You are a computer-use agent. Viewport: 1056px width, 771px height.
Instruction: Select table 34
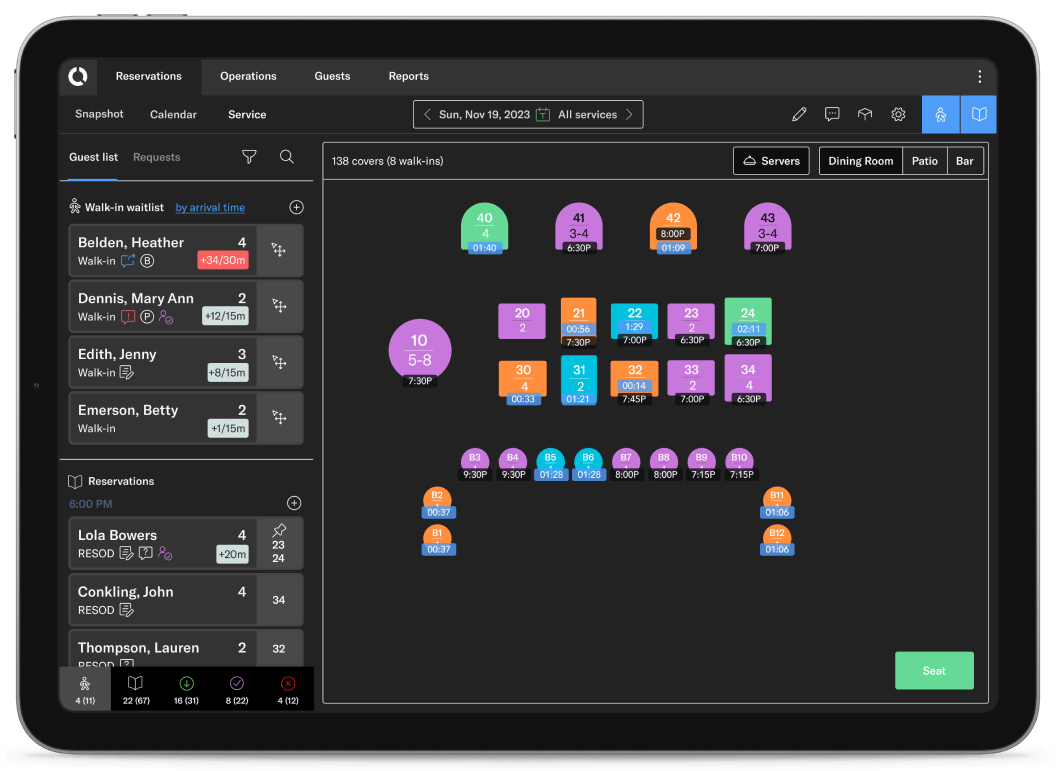pyautogui.click(x=748, y=379)
